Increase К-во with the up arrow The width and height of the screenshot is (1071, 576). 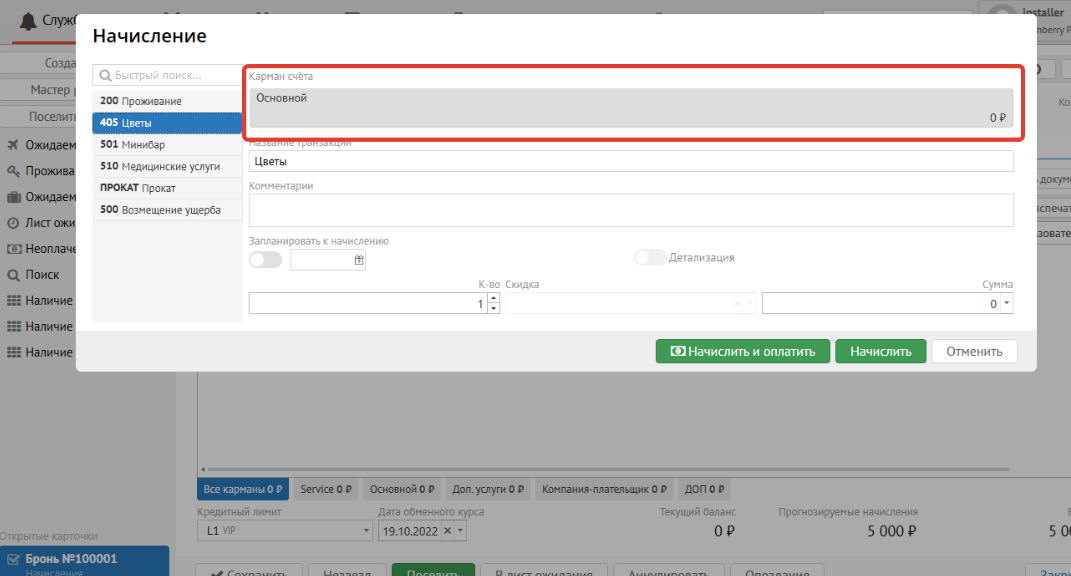[493, 299]
